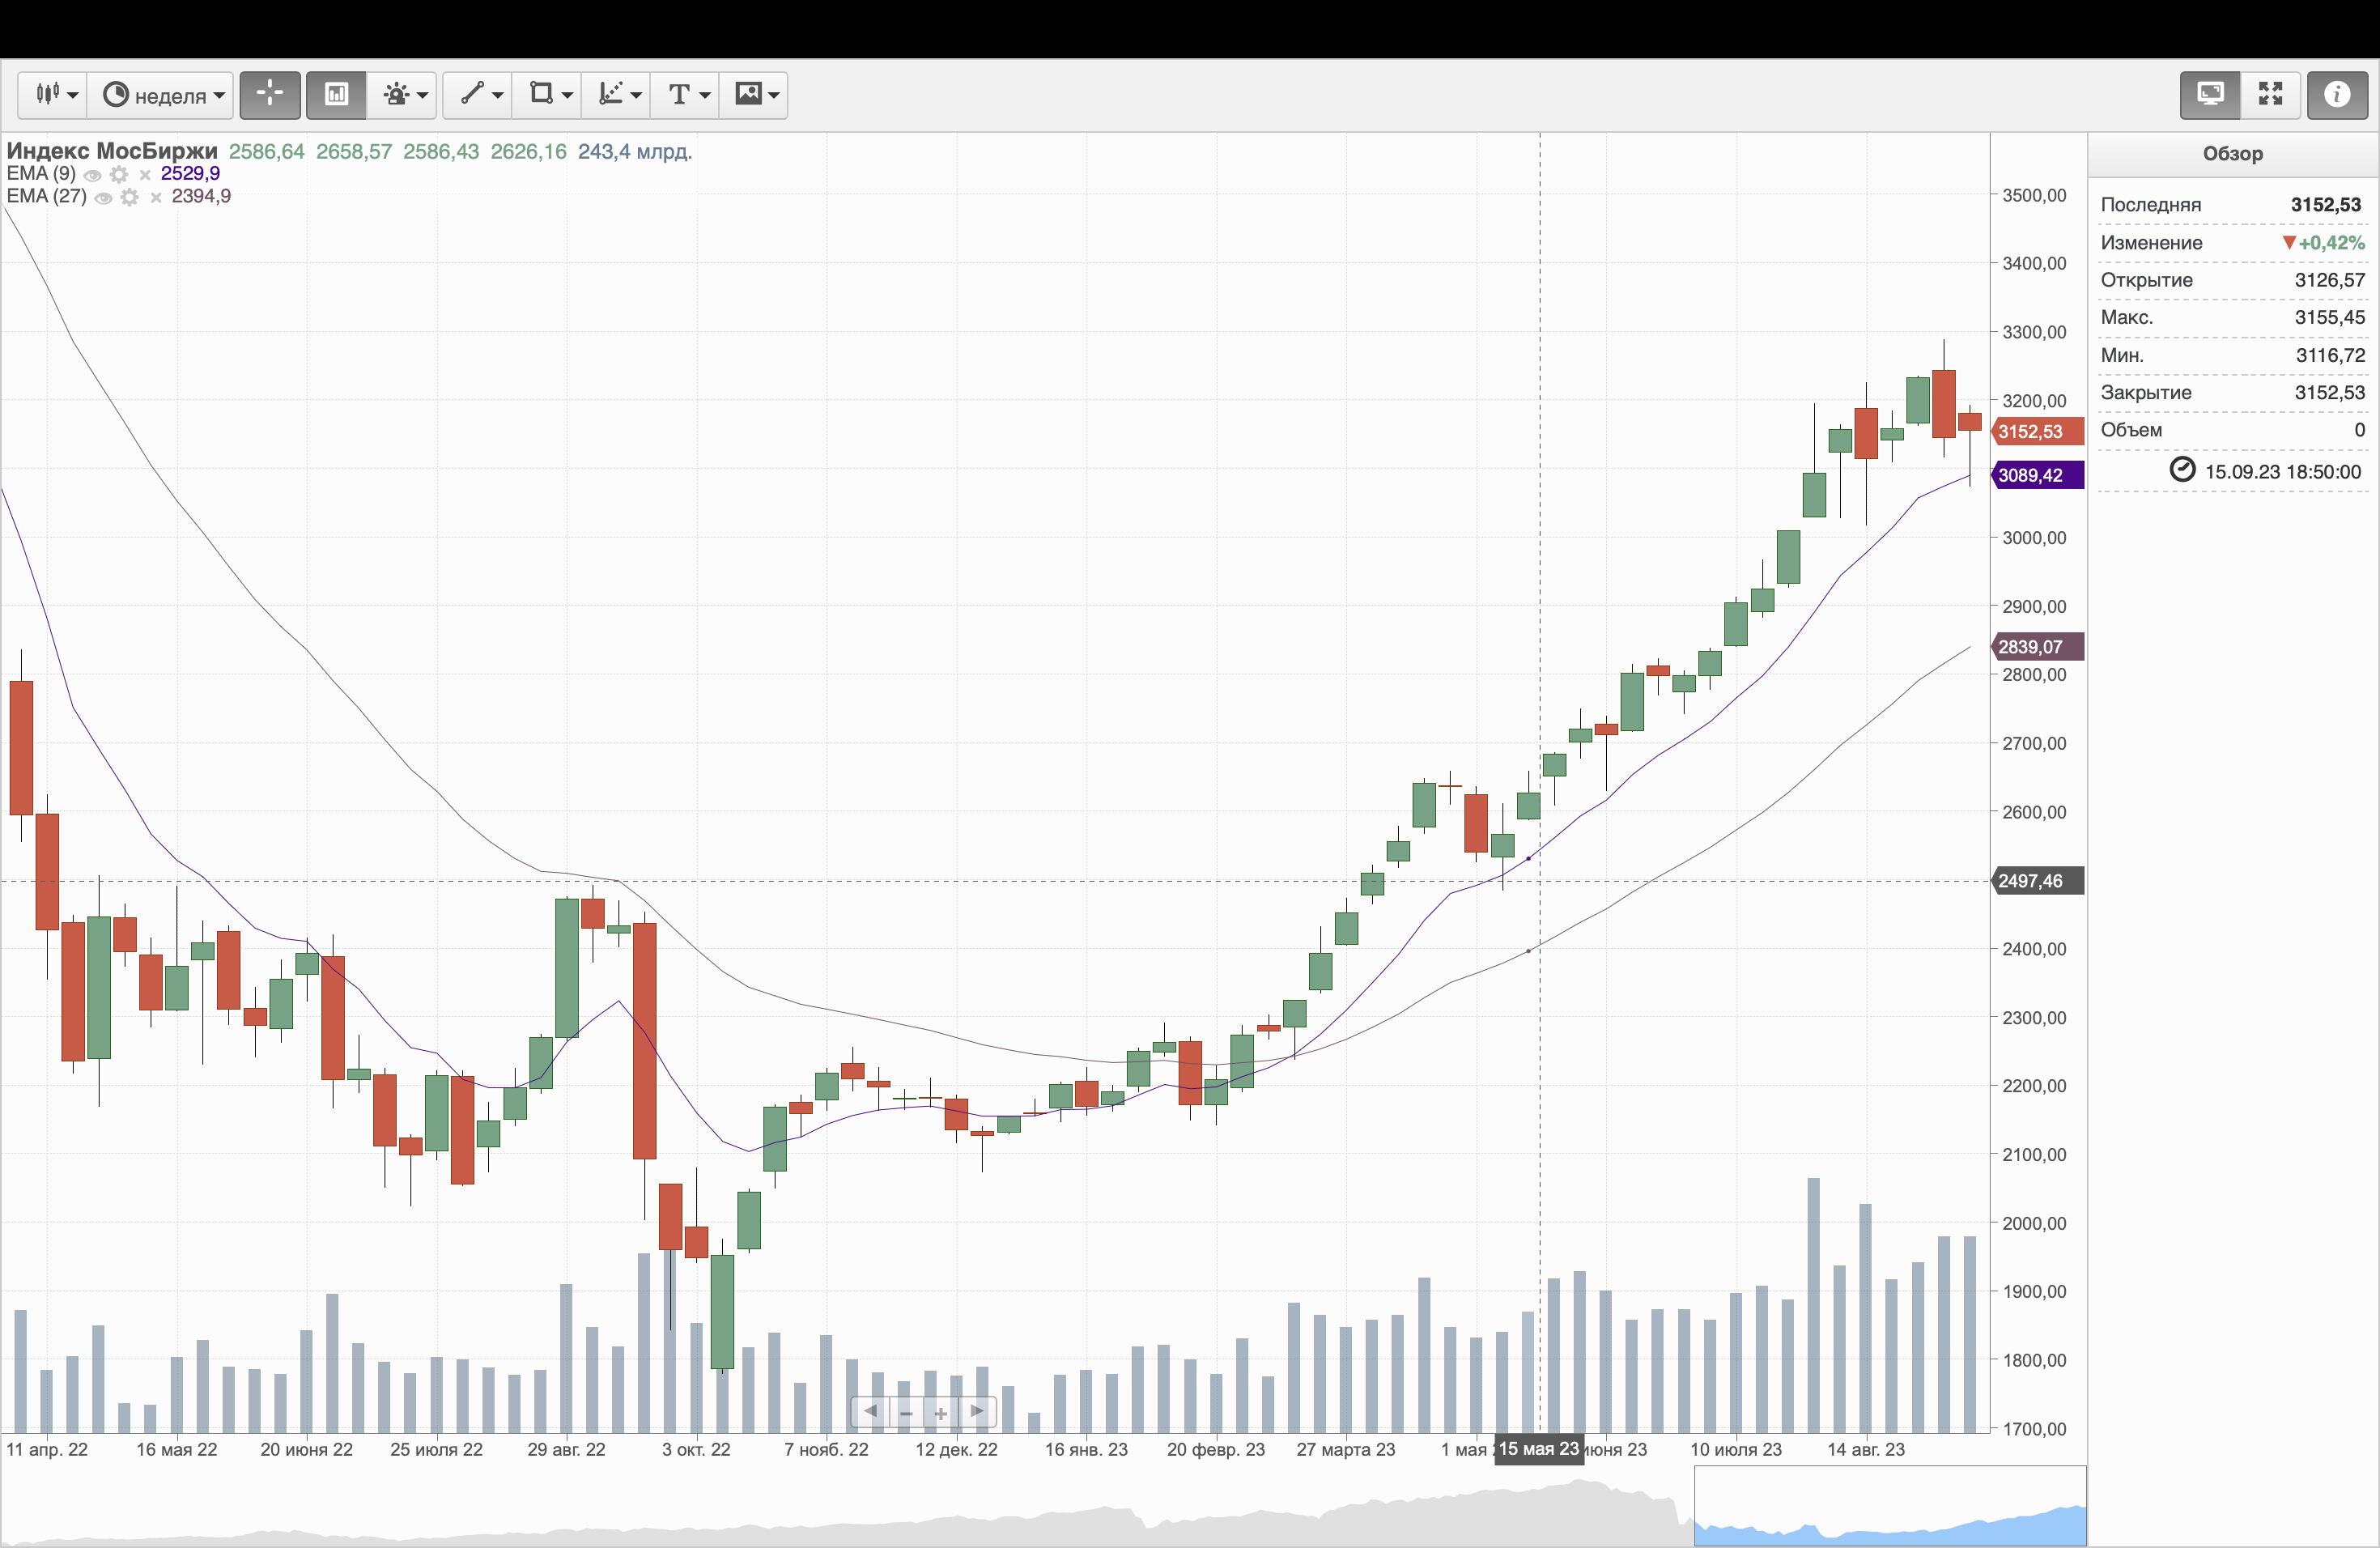The image size is (2380, 1548).
Task: Zoom out with the minus button
Action: (906, 1412)
